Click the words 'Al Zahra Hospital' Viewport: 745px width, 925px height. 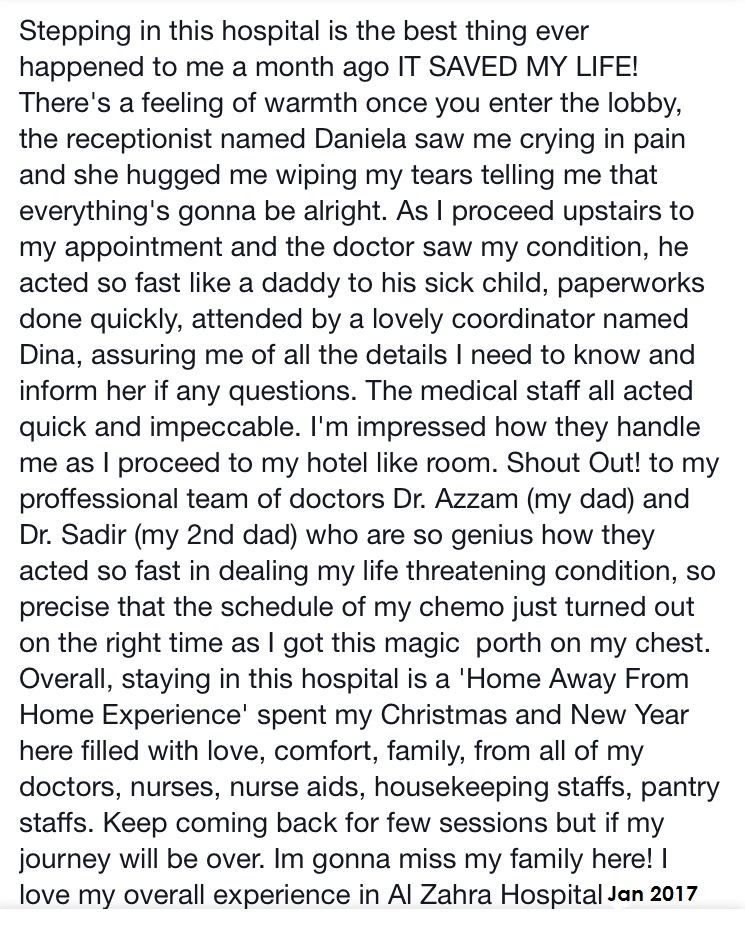(494, 894)
